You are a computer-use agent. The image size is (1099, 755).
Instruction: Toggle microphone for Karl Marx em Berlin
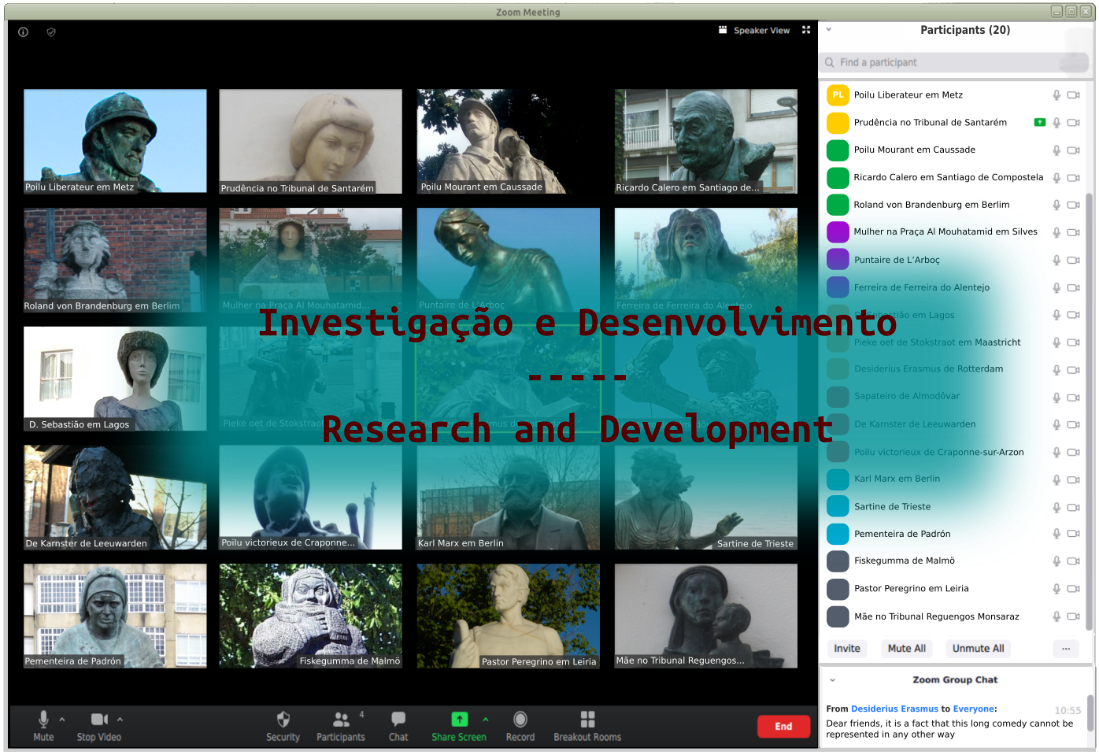coord(1056,479)
